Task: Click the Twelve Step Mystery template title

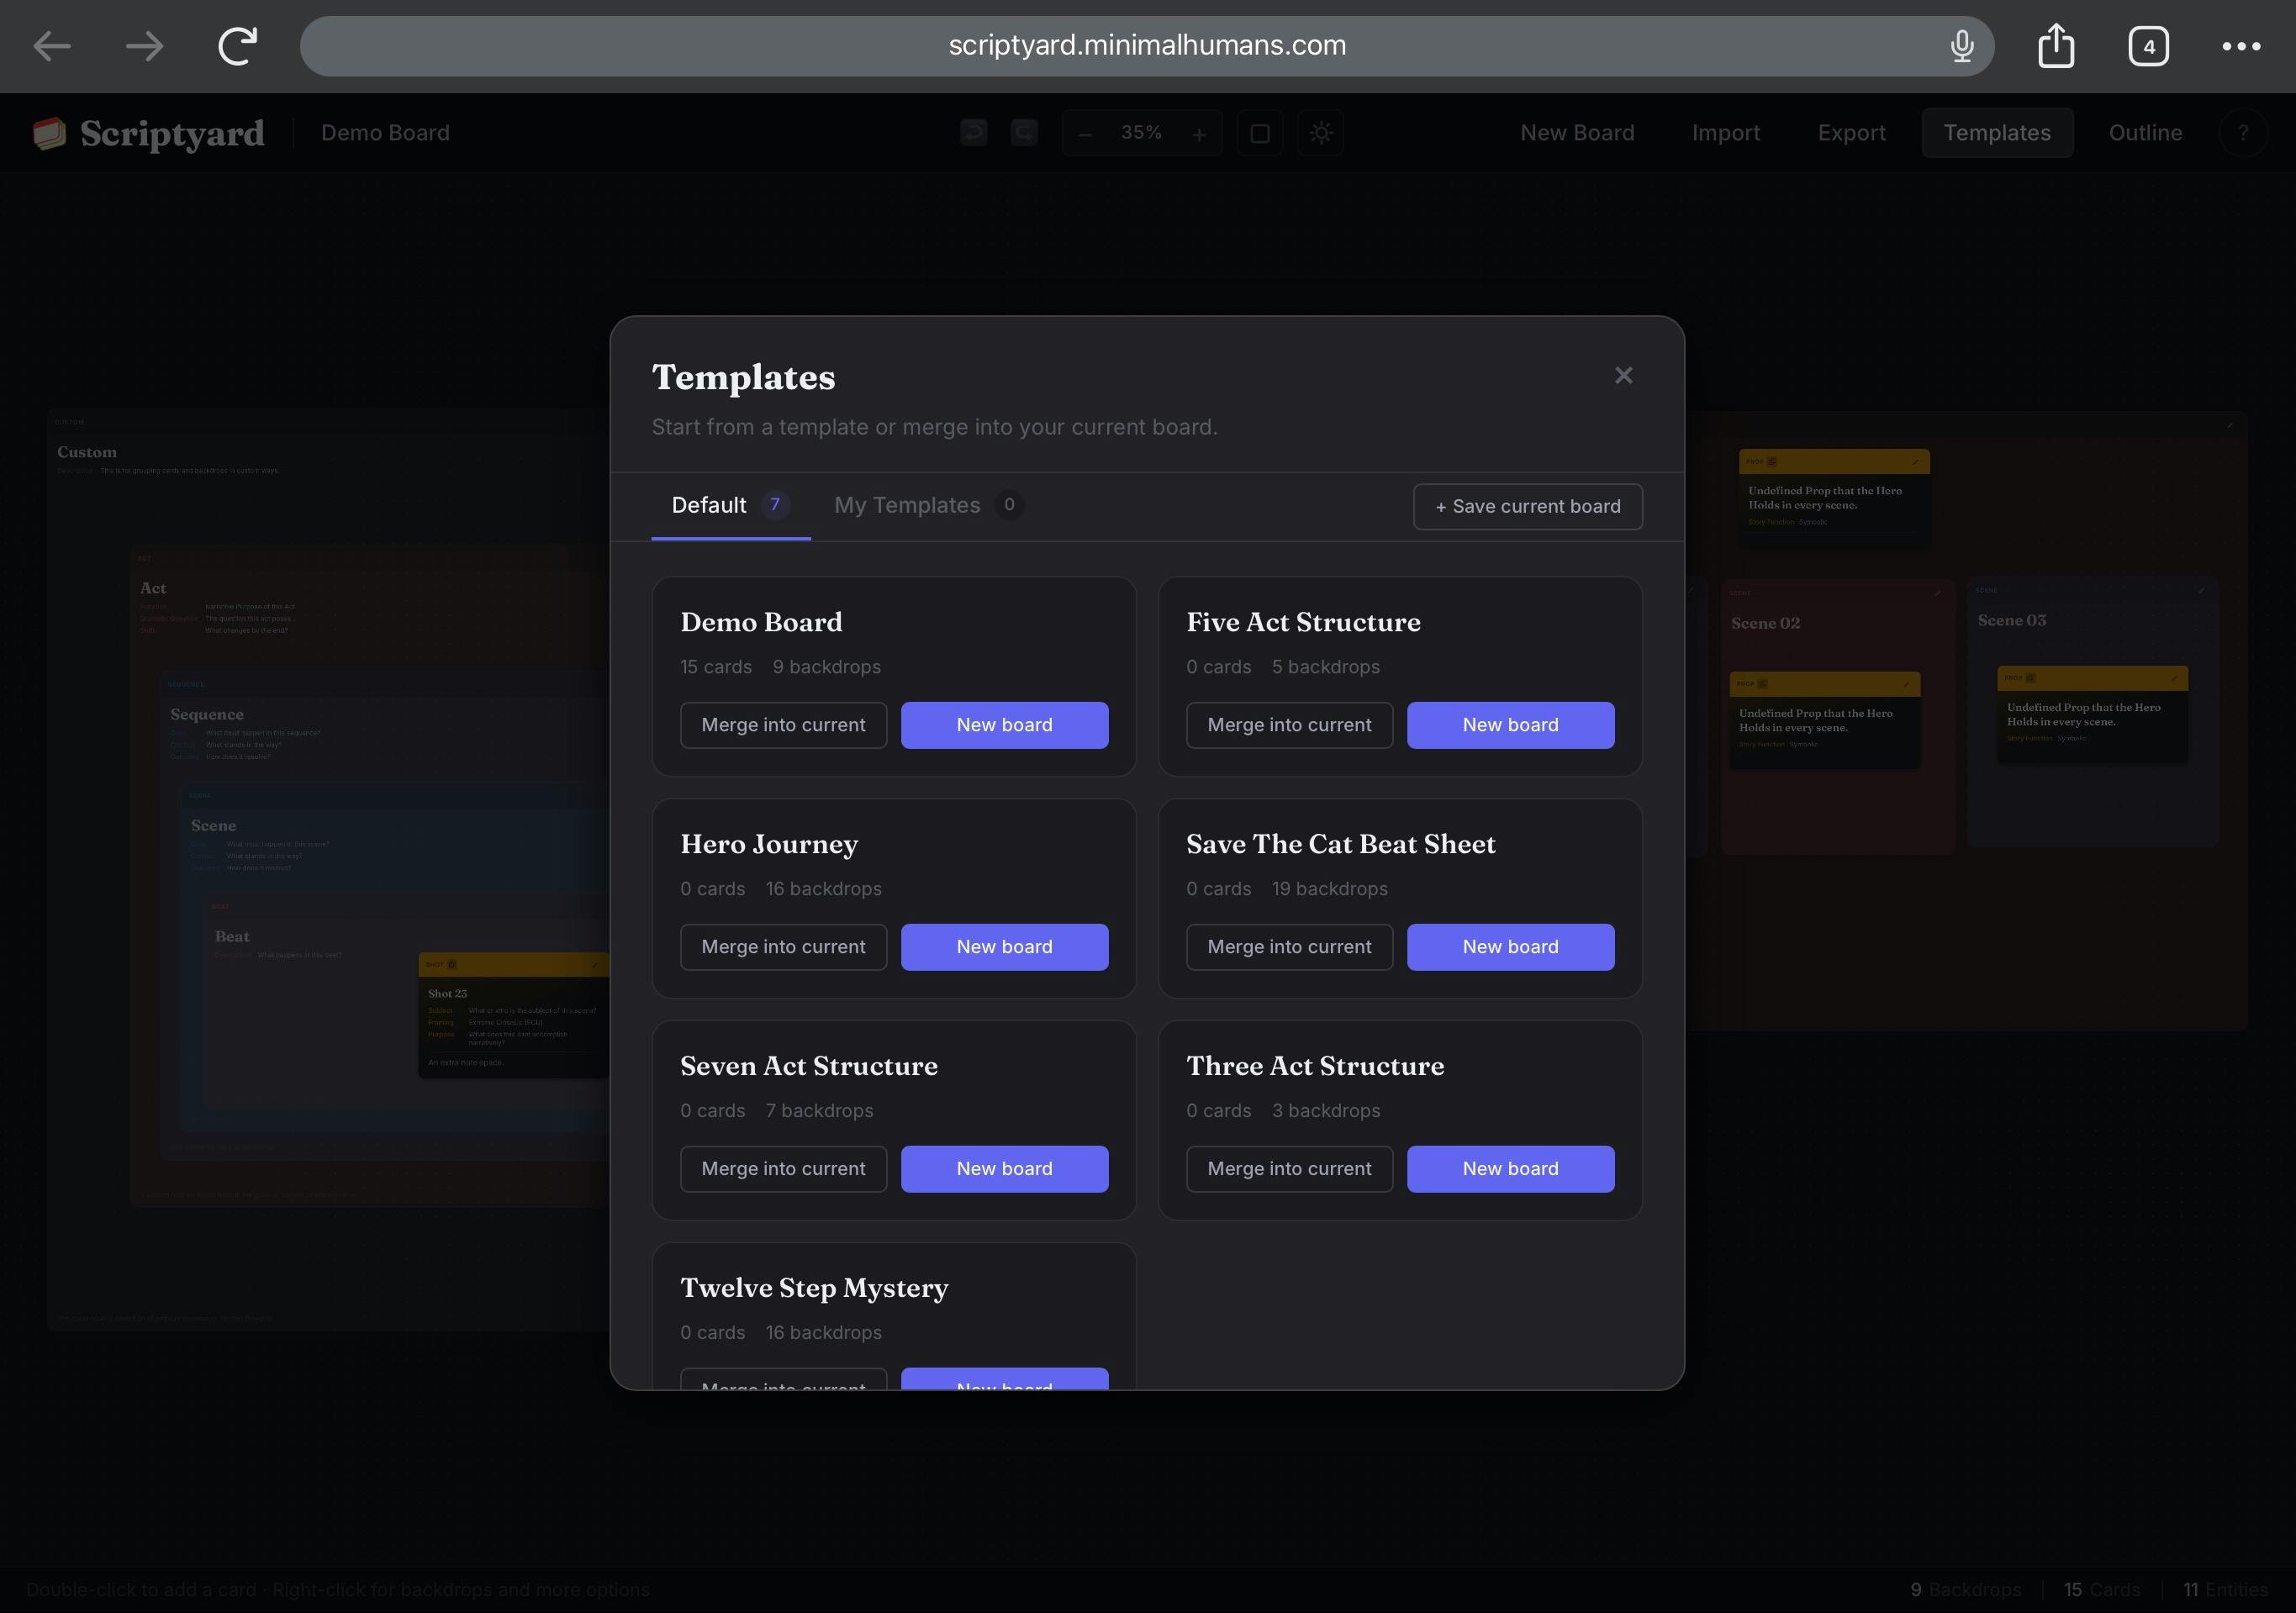Action: tap(814, 1288)
